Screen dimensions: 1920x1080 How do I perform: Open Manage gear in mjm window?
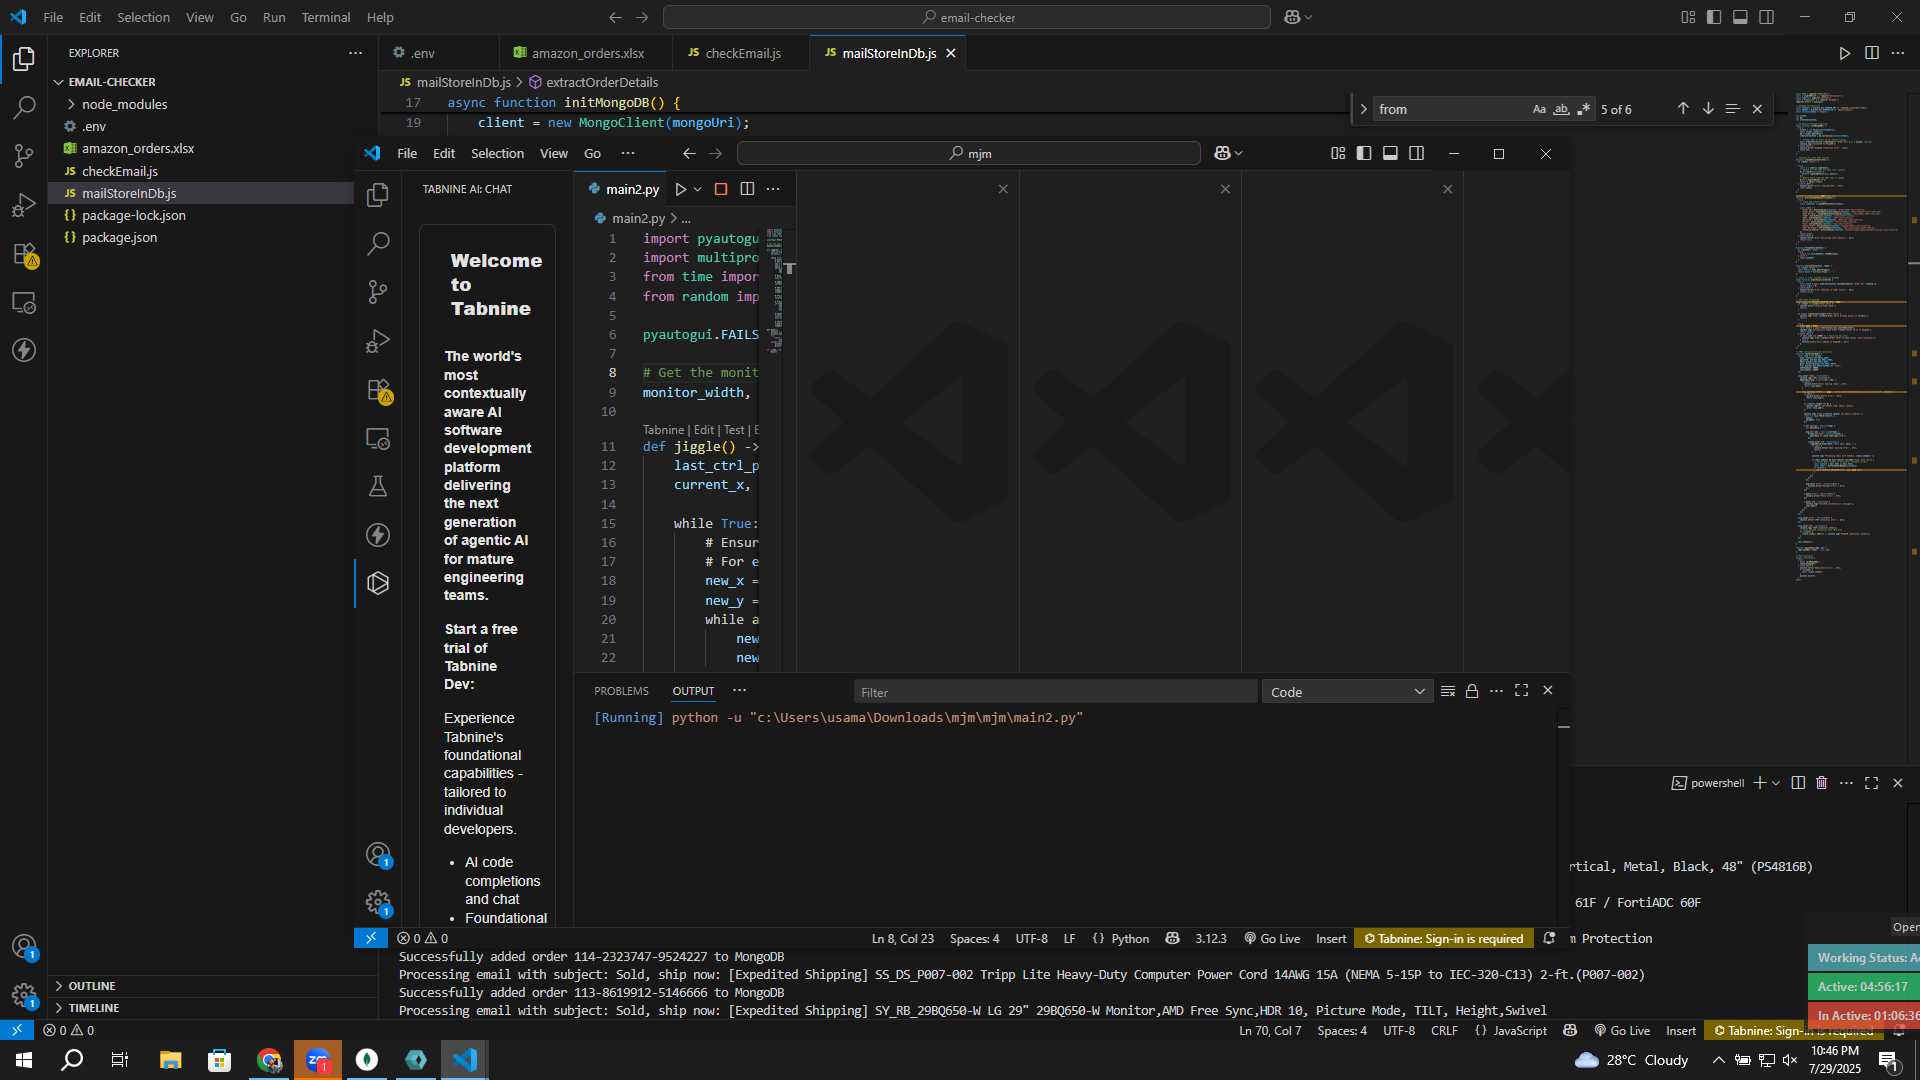click(x=378, y=903)
